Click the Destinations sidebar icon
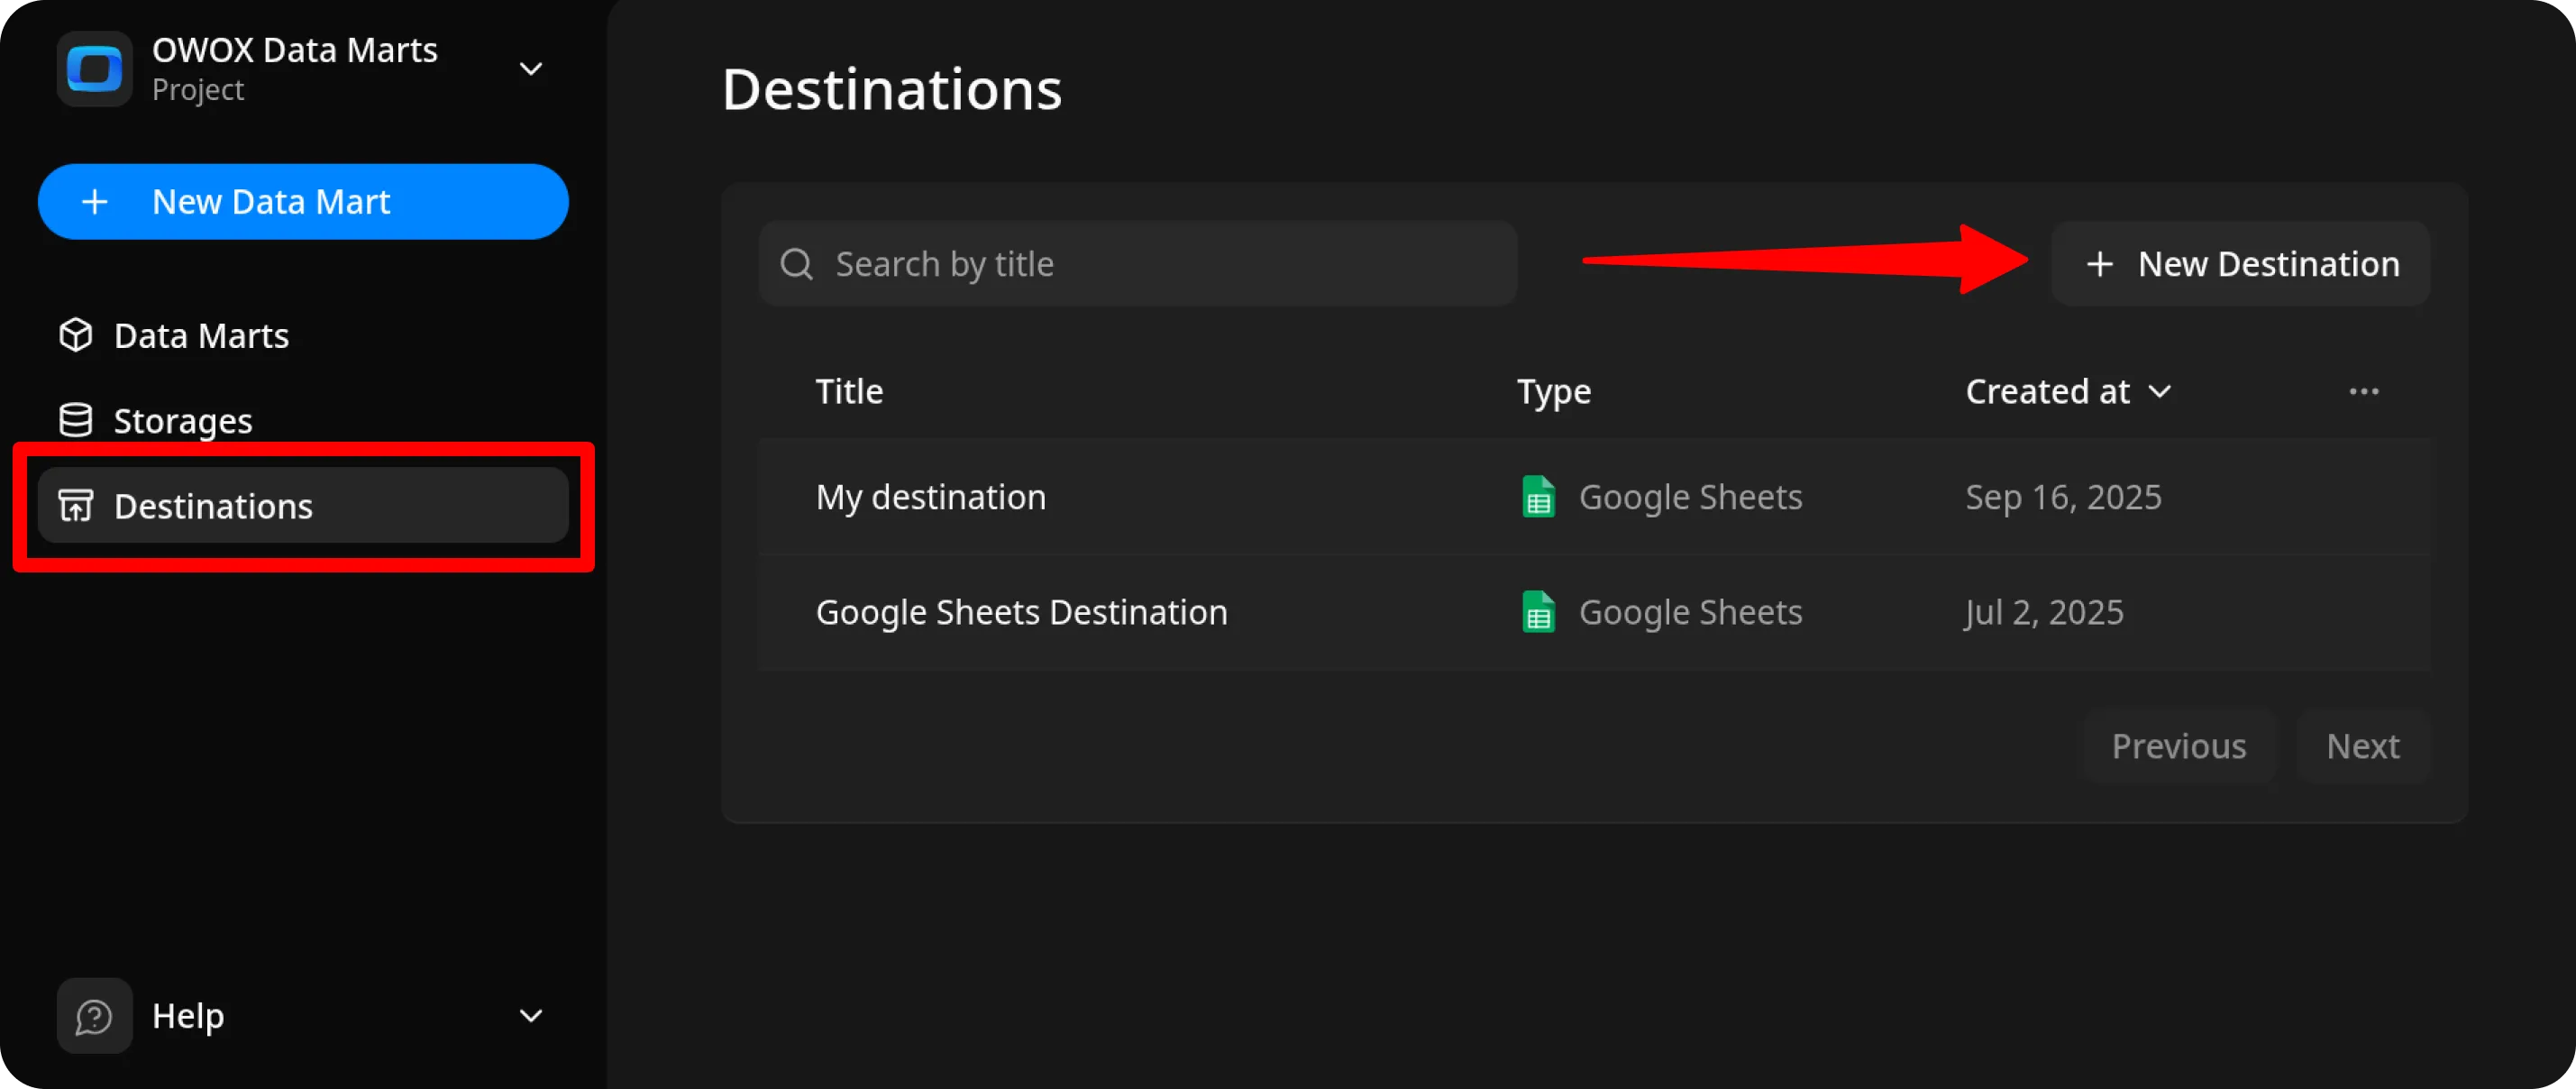The height and width of the screenshot is (1089, 2576). [75, 506]
